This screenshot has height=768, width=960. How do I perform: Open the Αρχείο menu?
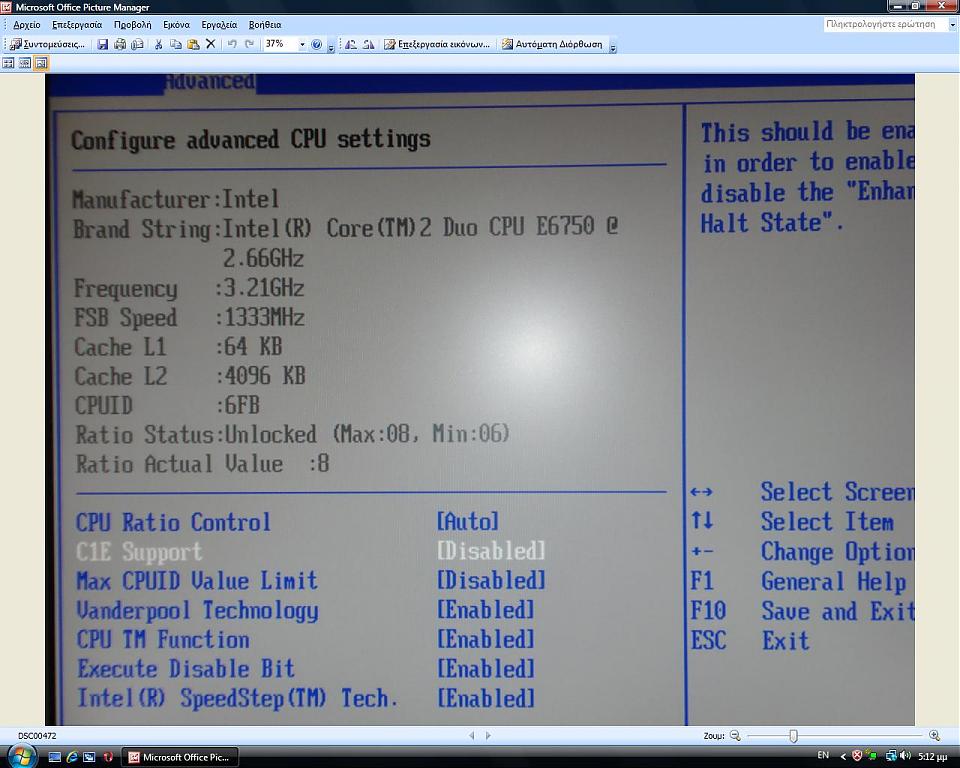tap(27, 25)
